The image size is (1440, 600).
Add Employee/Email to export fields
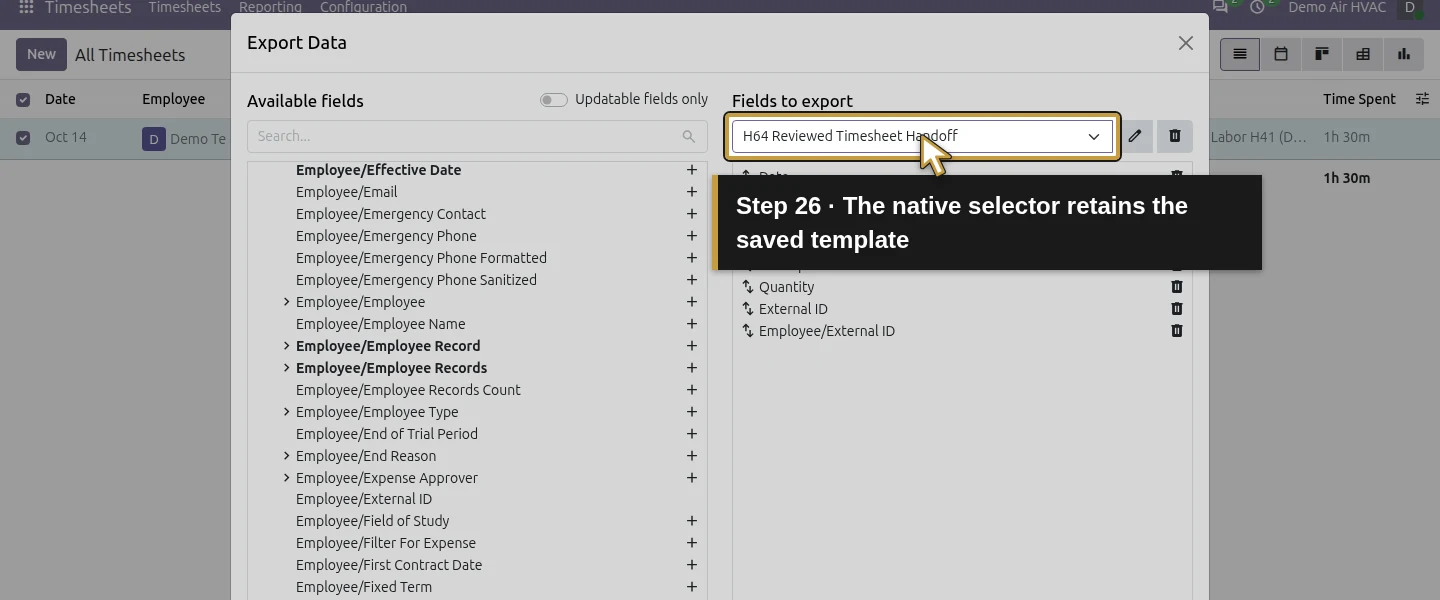click(691, 192)
